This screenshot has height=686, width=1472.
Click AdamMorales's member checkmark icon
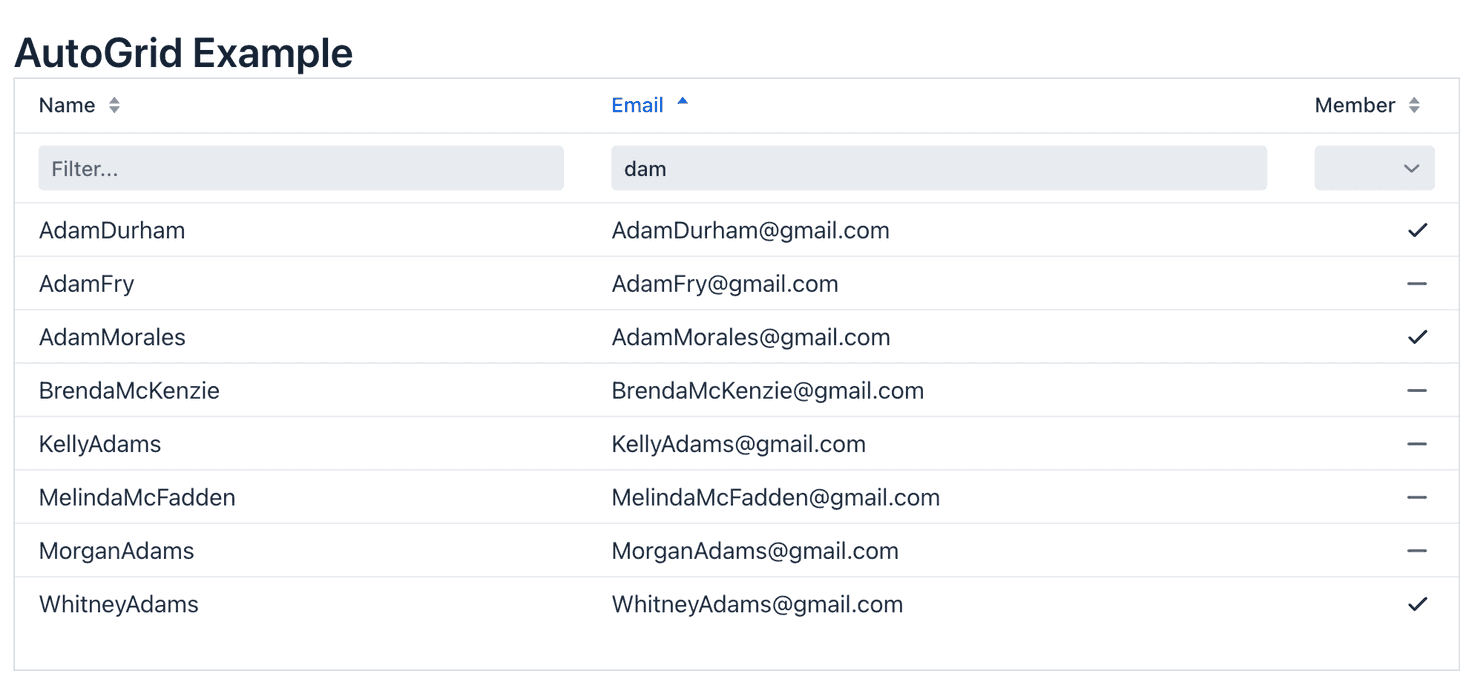point(1416,338)
